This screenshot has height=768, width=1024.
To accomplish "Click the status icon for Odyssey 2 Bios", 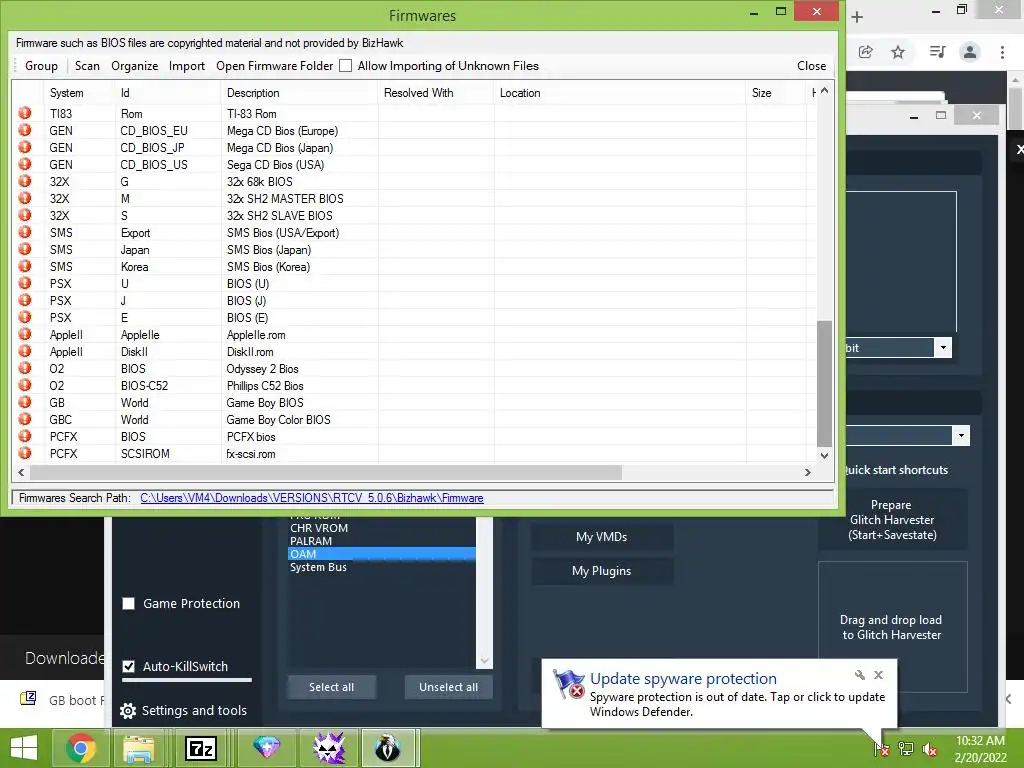I will [25, 368].
